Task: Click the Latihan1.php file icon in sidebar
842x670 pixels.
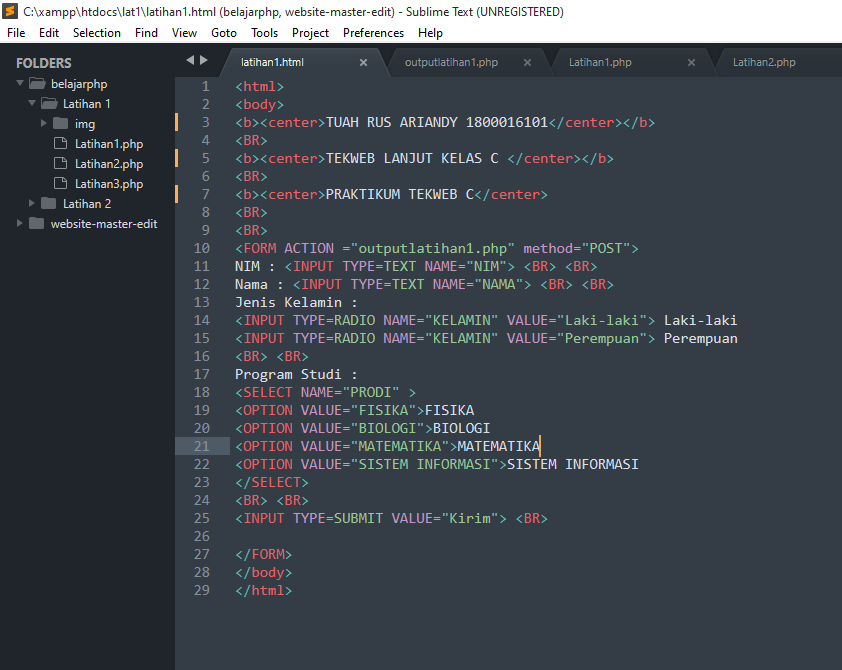Action: point(61,143)
